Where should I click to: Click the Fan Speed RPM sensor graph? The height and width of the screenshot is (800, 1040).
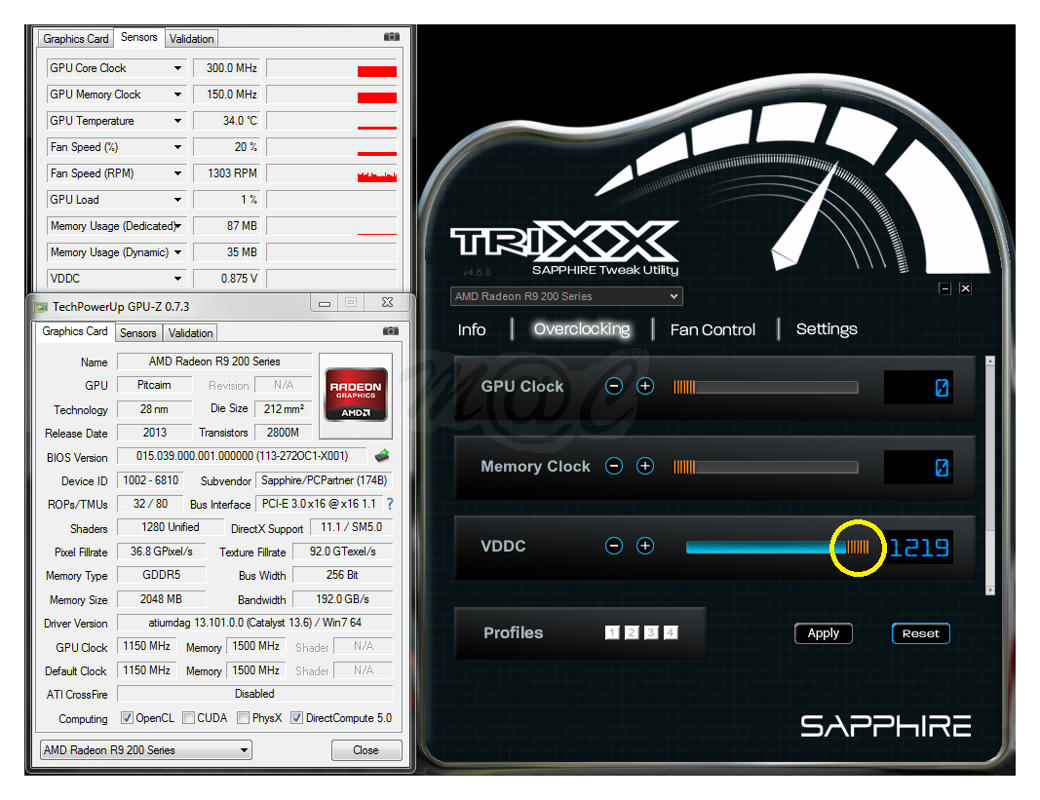click(332, 173)
